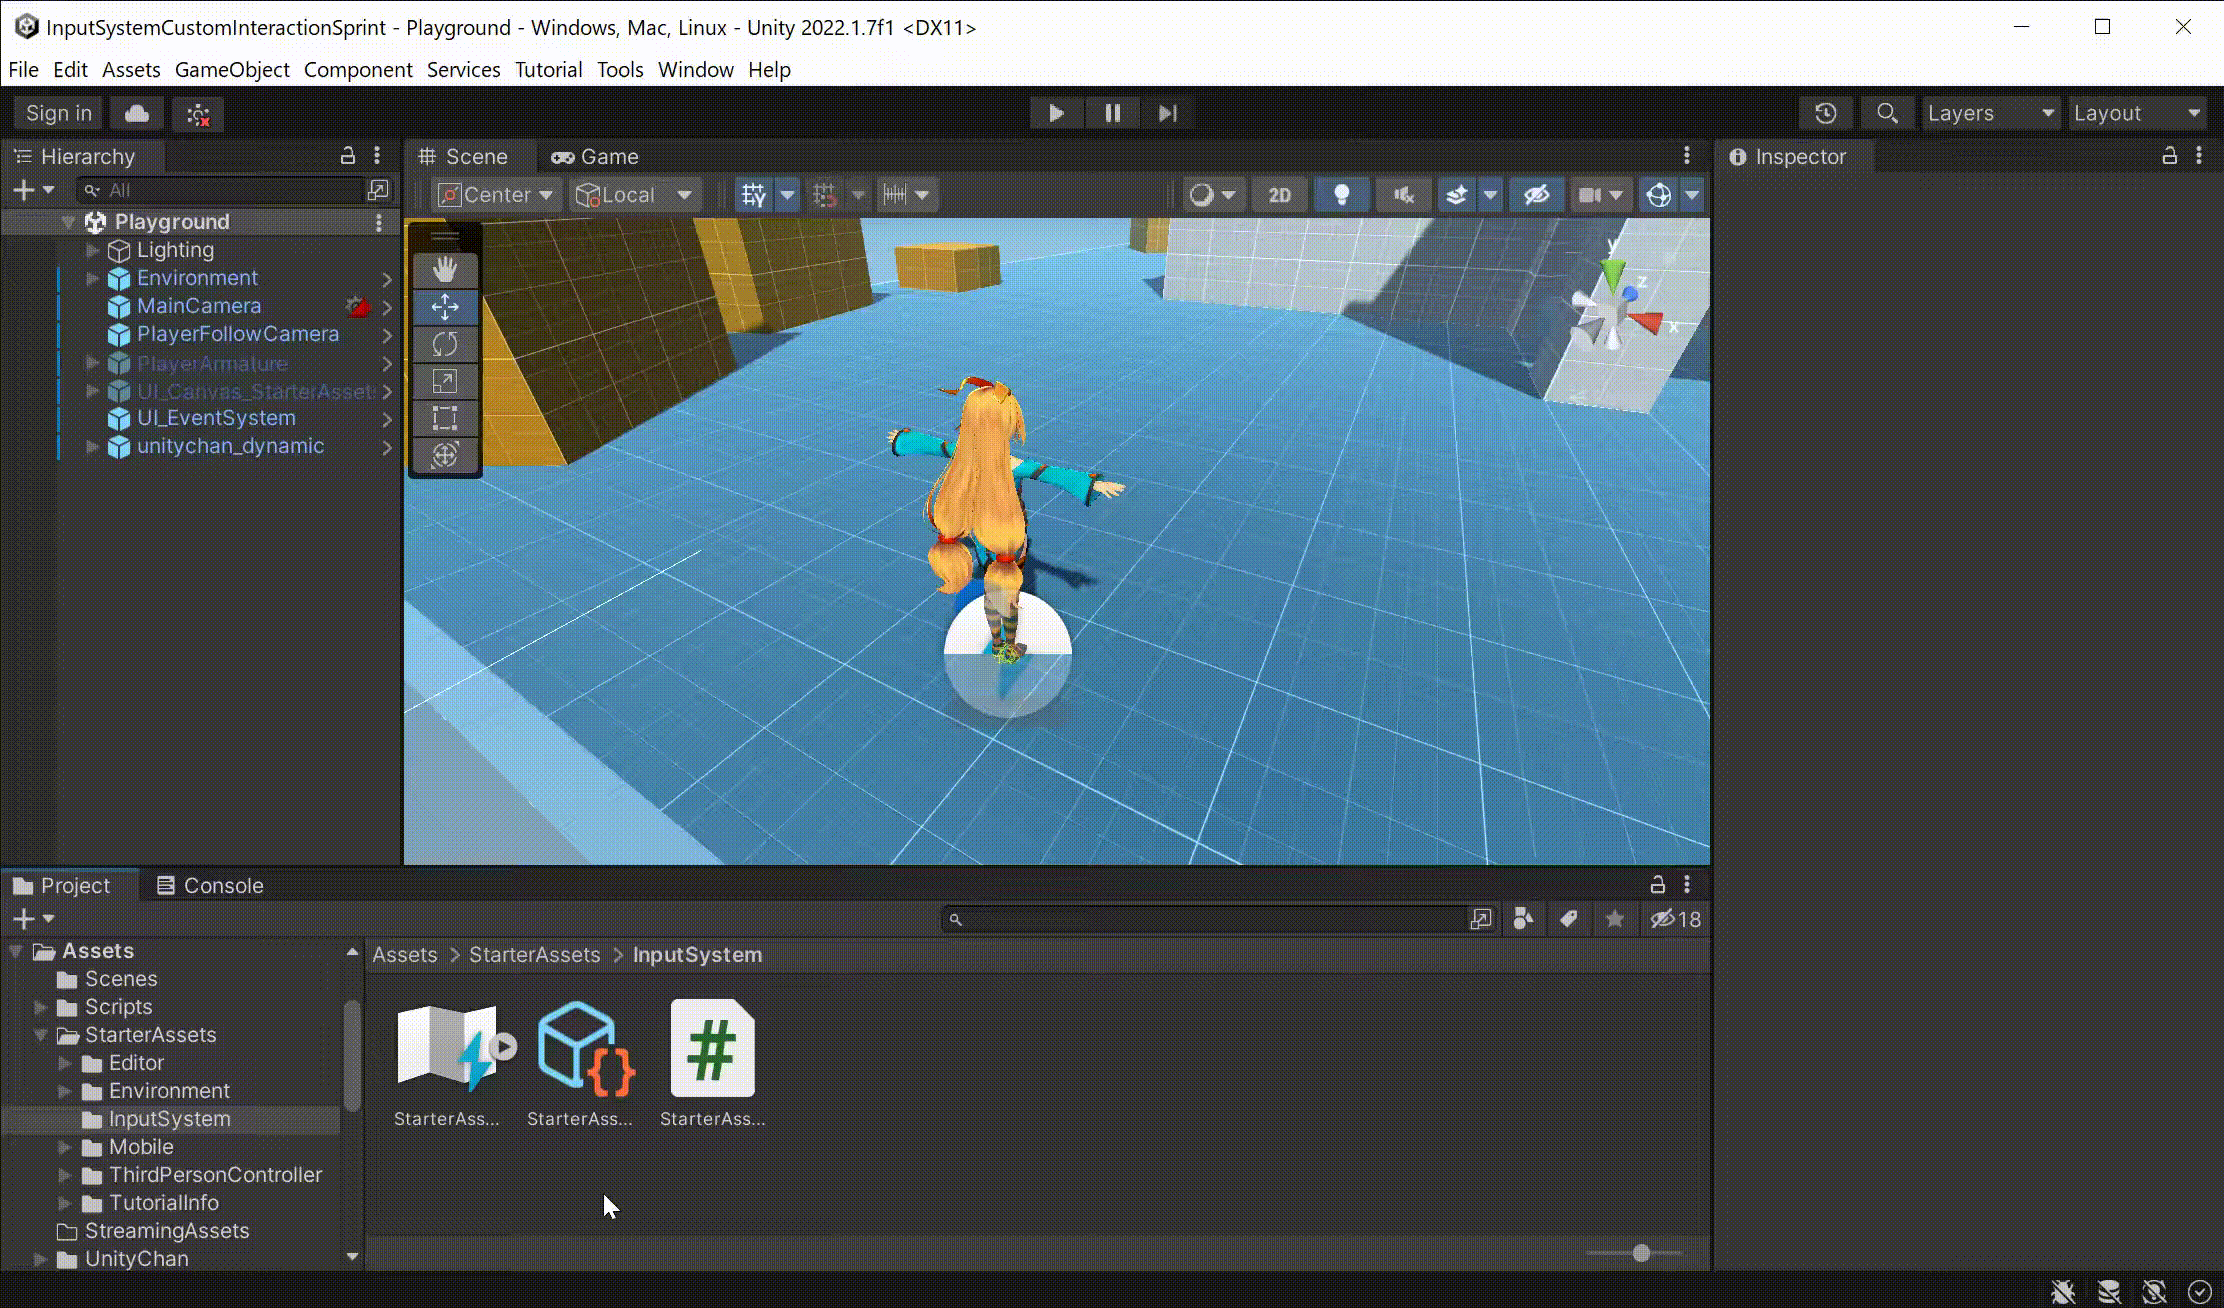This screenshot has height=1308, width=2224.
Task: Expand the Scripts folder
Action: (41, 1007)
